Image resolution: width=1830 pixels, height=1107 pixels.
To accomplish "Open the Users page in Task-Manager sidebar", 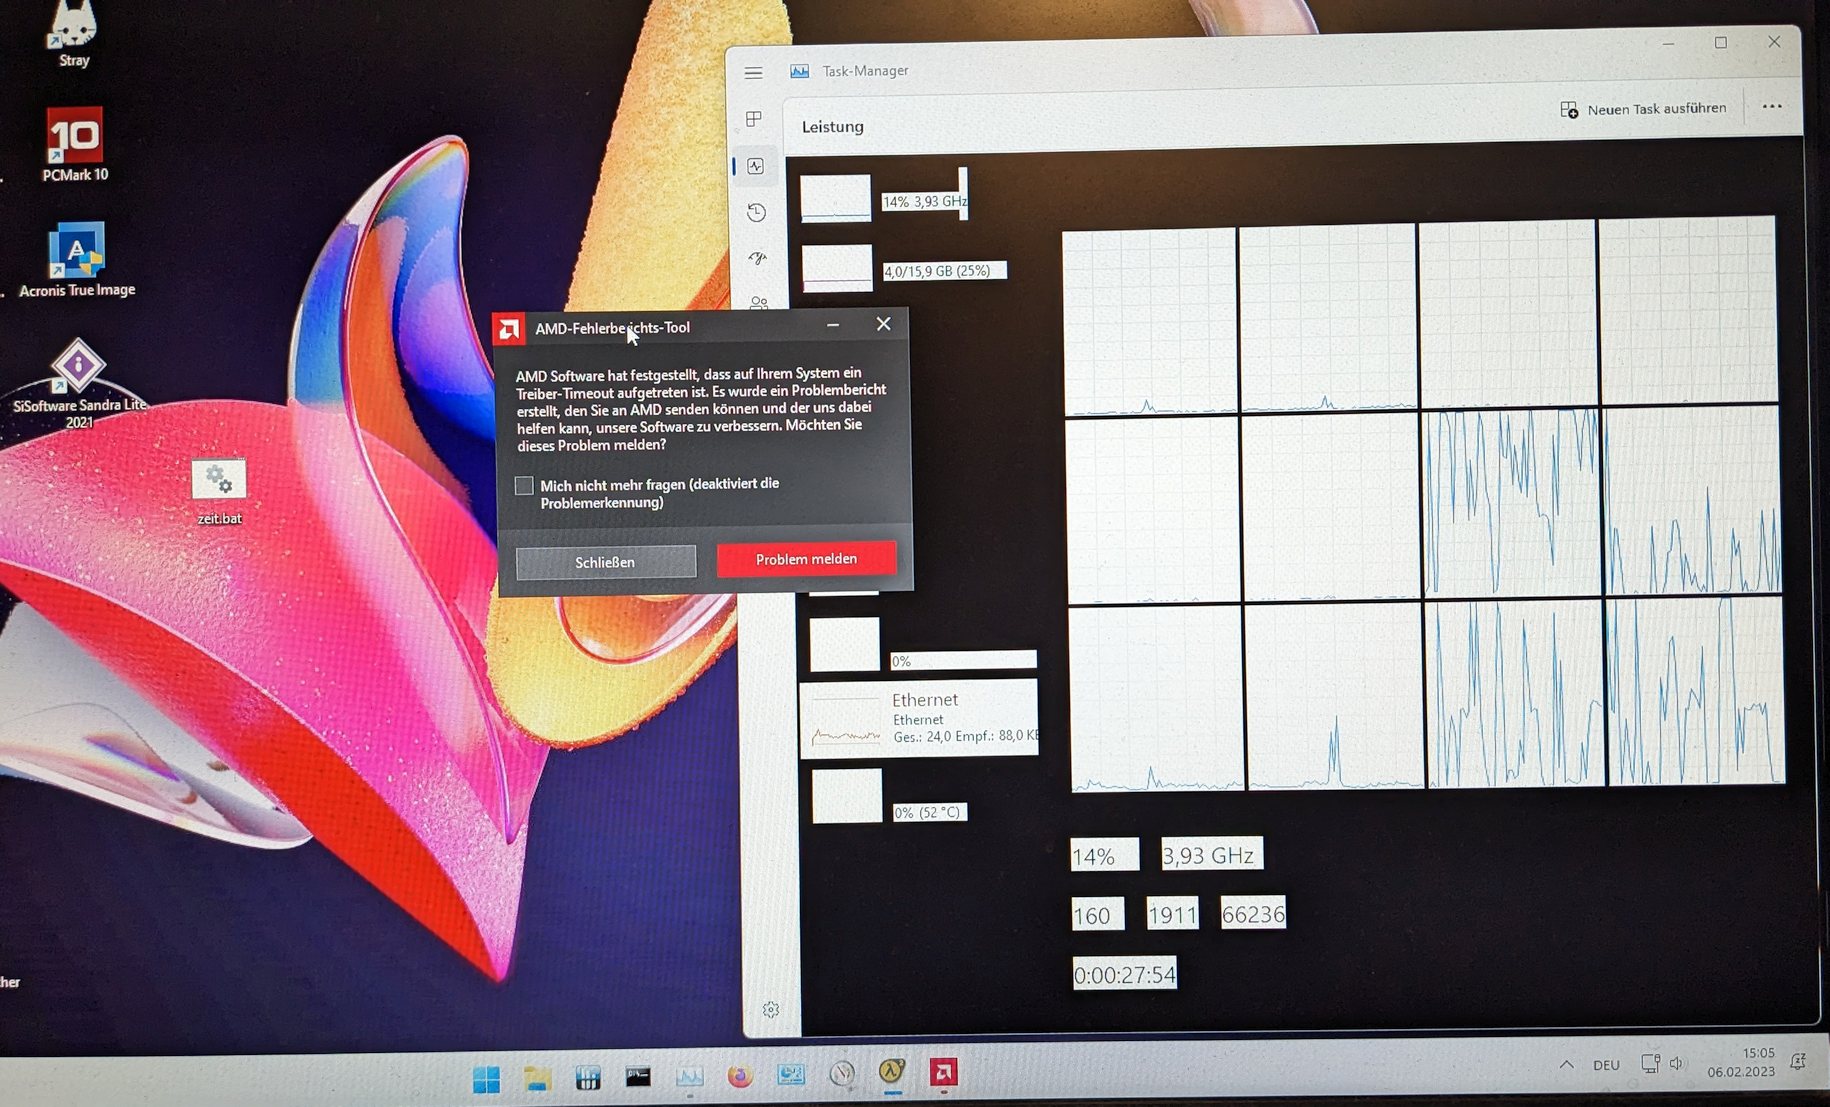I will 759,301.
